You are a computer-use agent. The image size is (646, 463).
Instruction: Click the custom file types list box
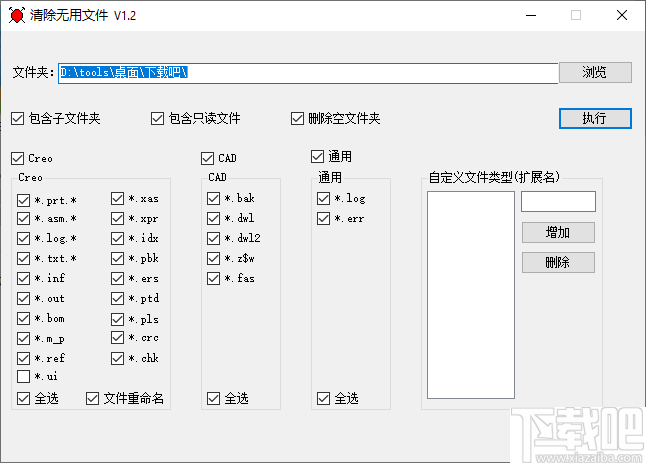471,295
